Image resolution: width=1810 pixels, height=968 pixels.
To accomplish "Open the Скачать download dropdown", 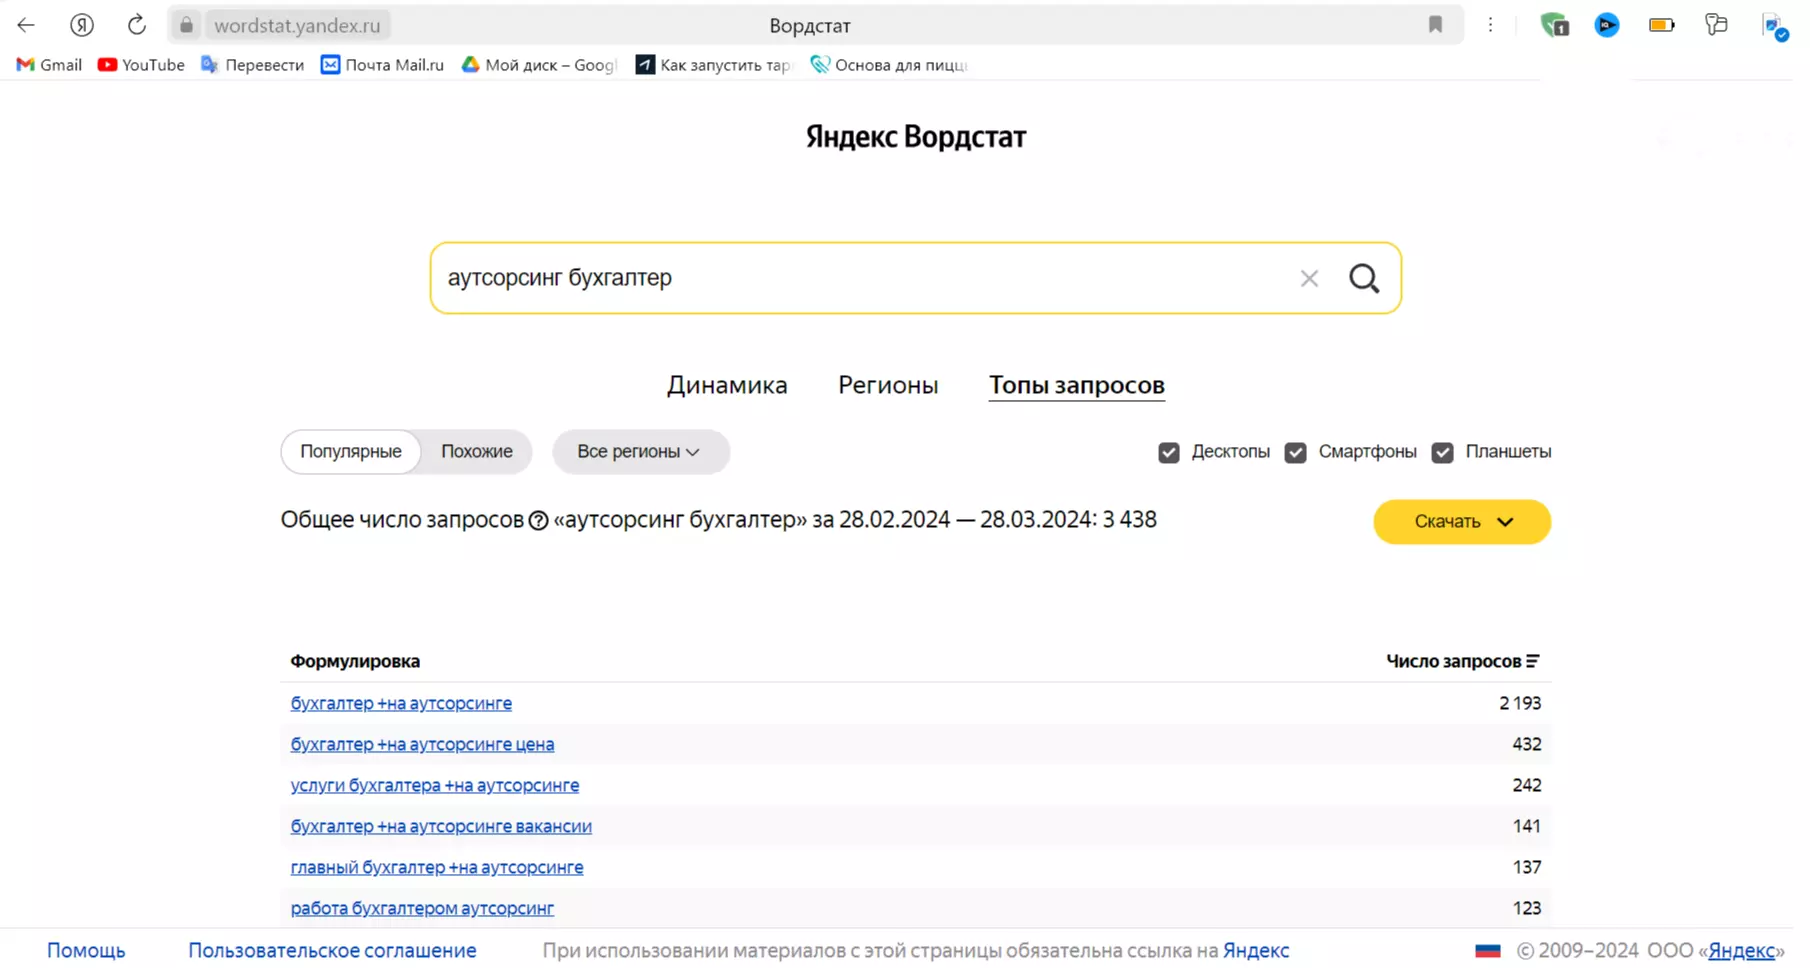I will click(x=1461, y=522).
